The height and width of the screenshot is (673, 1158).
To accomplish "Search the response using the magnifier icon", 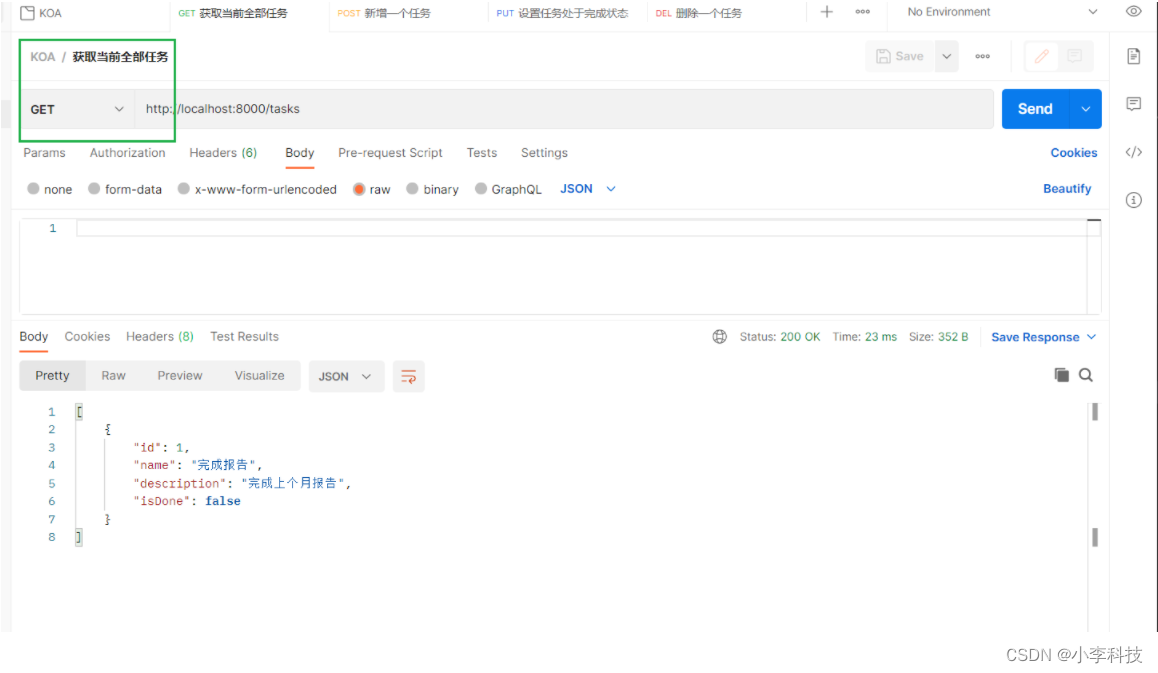I will (1086, 375).
